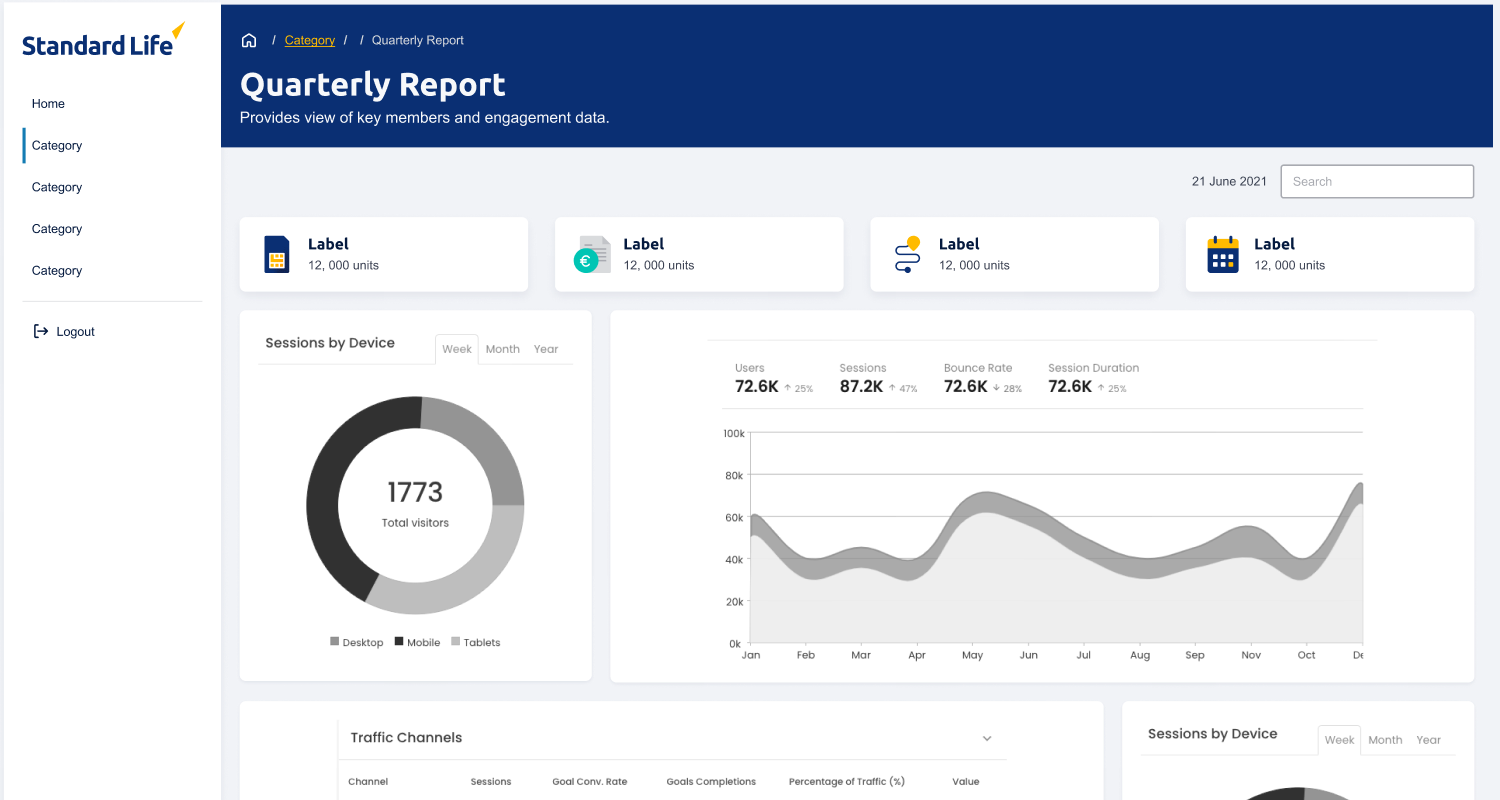The image size is (1500, 800).
Task: Select Month on the lower Sessions by Device panel
Action: click(1385, 740)
